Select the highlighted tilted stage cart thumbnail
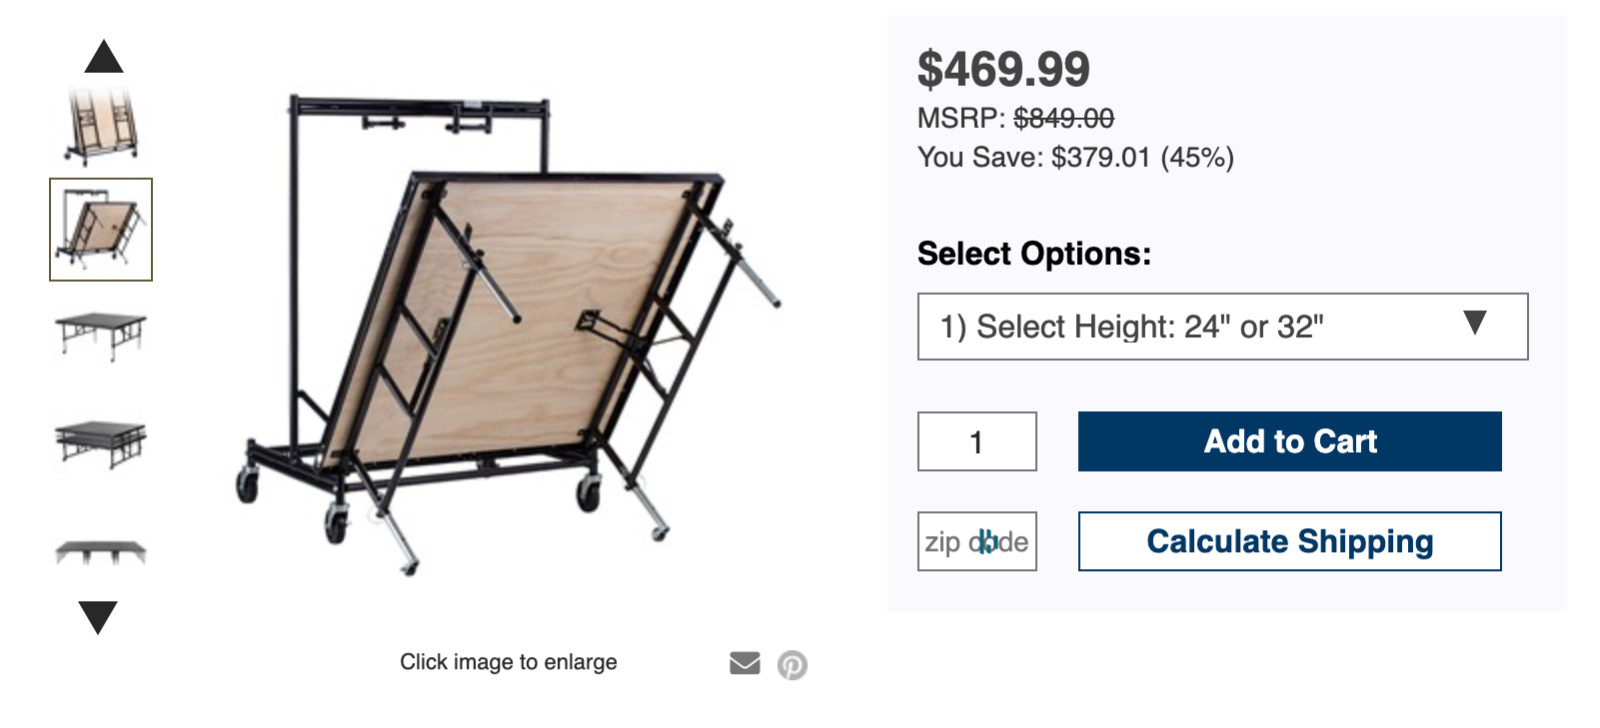Screen dimensions: 1600x728 pos(101,230)
